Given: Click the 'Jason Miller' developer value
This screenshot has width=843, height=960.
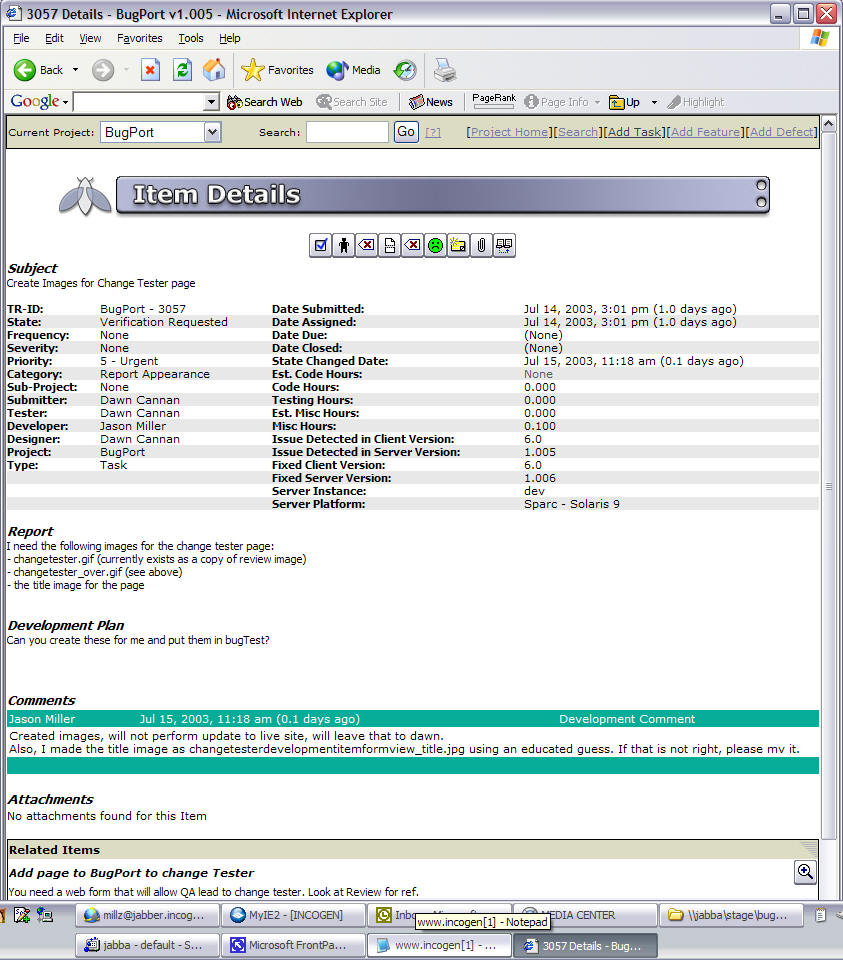Looking at the screenshot, I should click(133, 426).
